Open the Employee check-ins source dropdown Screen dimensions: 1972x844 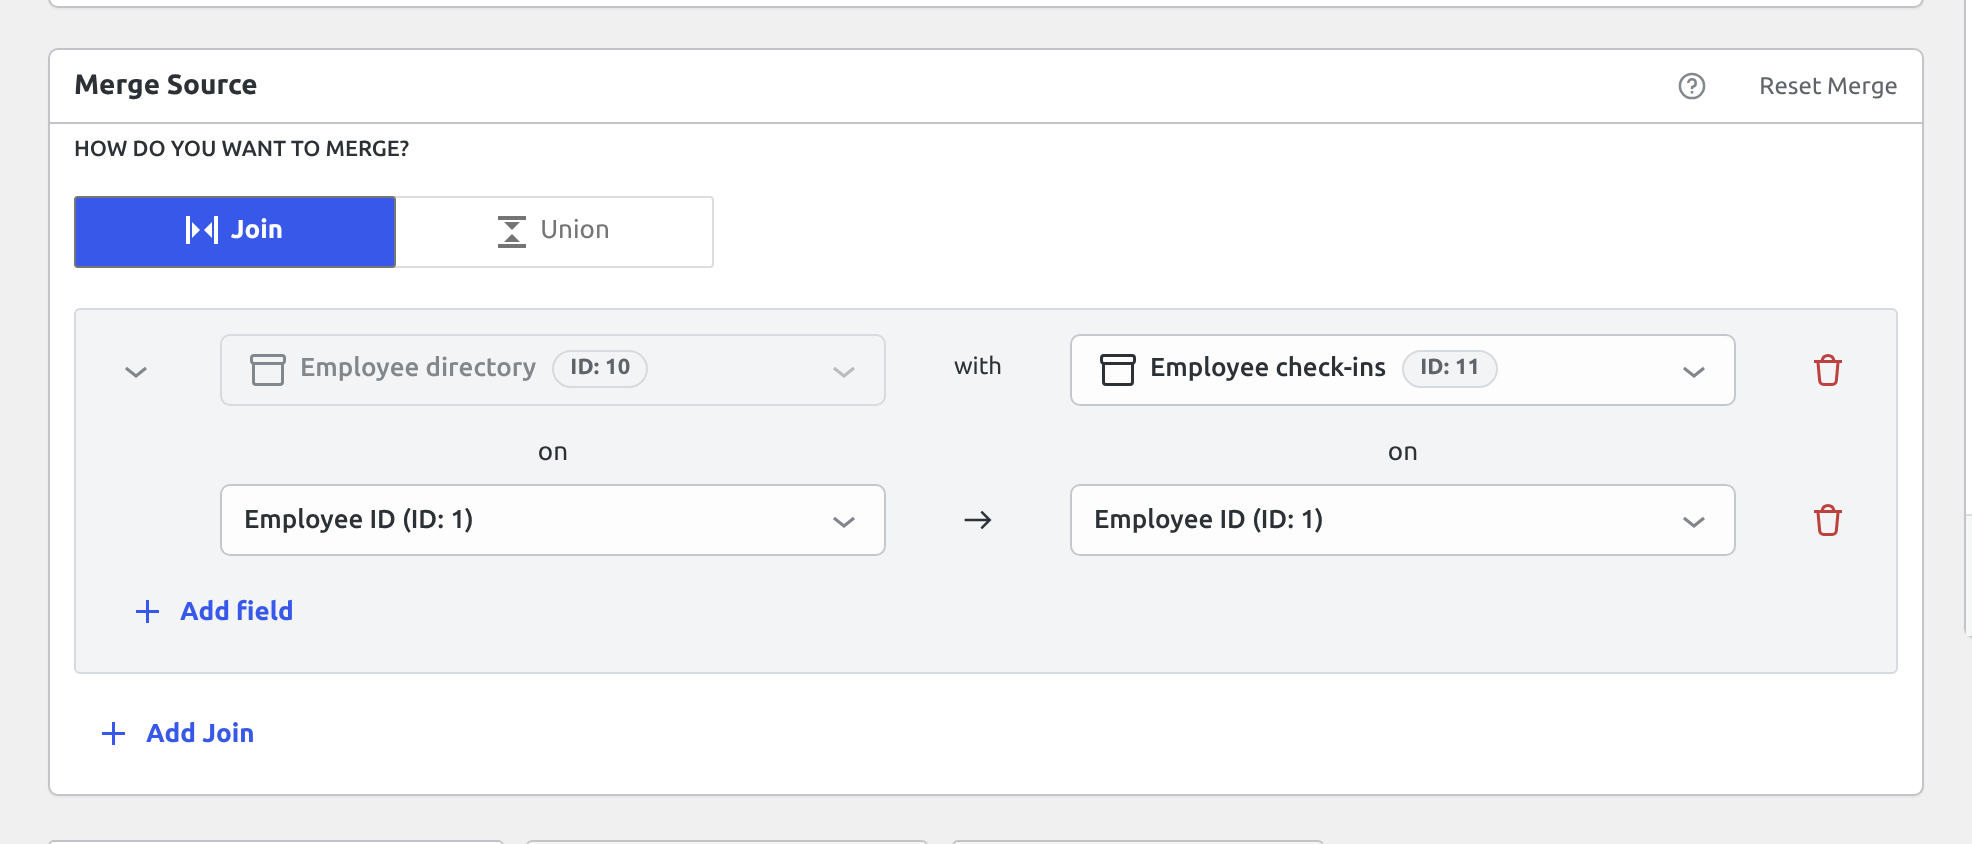point(1403,370)
